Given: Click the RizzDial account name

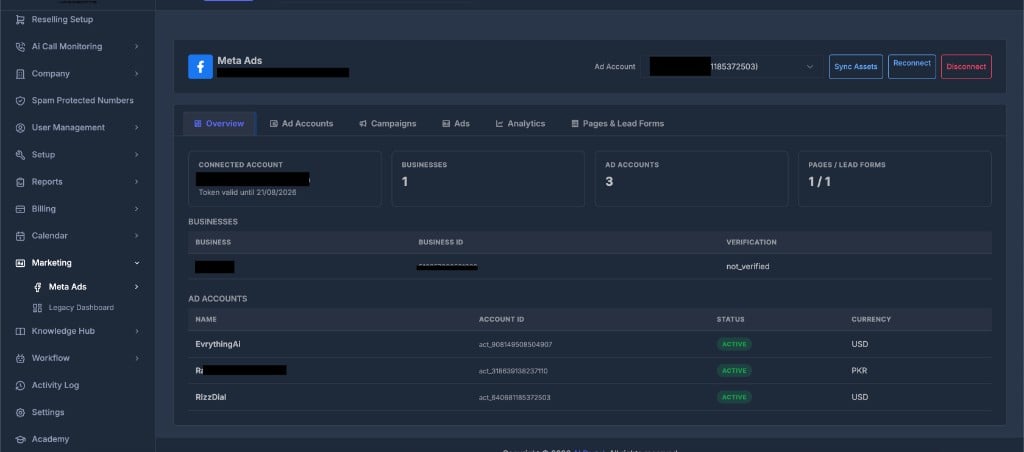Looking at the screenshot, I should coord(211,397).
